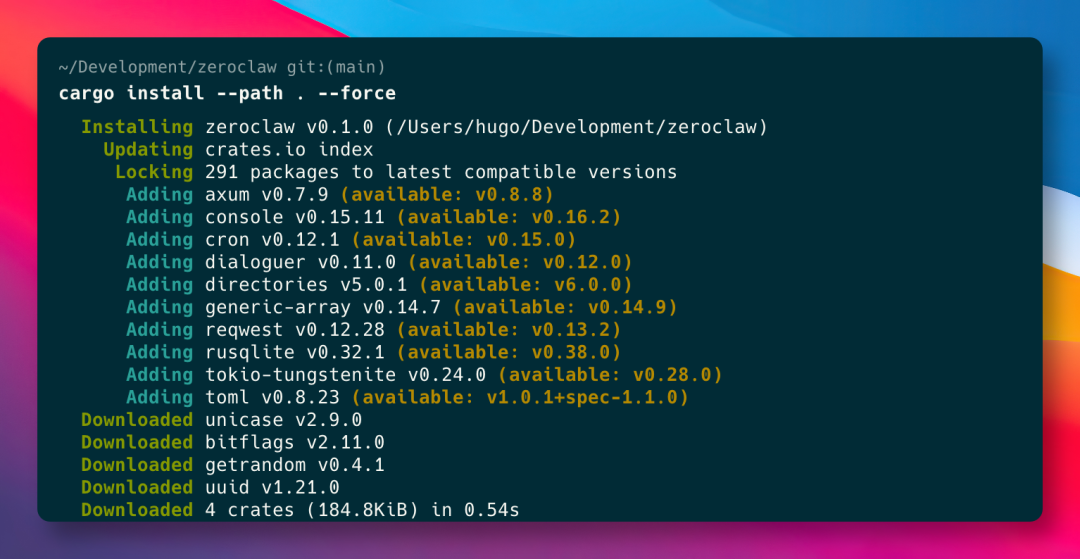Click the available v0.38.0 note for rusqlite
Screen dimensions: 1080x559
(x=509, y=352)
